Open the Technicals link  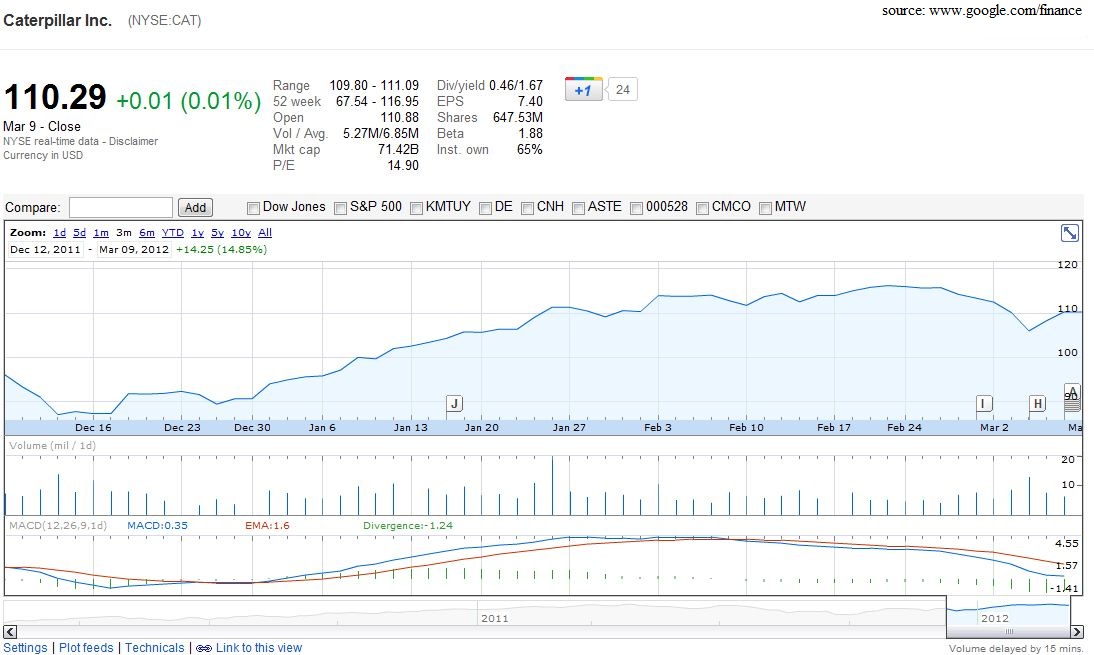click(x=155, y=648)
